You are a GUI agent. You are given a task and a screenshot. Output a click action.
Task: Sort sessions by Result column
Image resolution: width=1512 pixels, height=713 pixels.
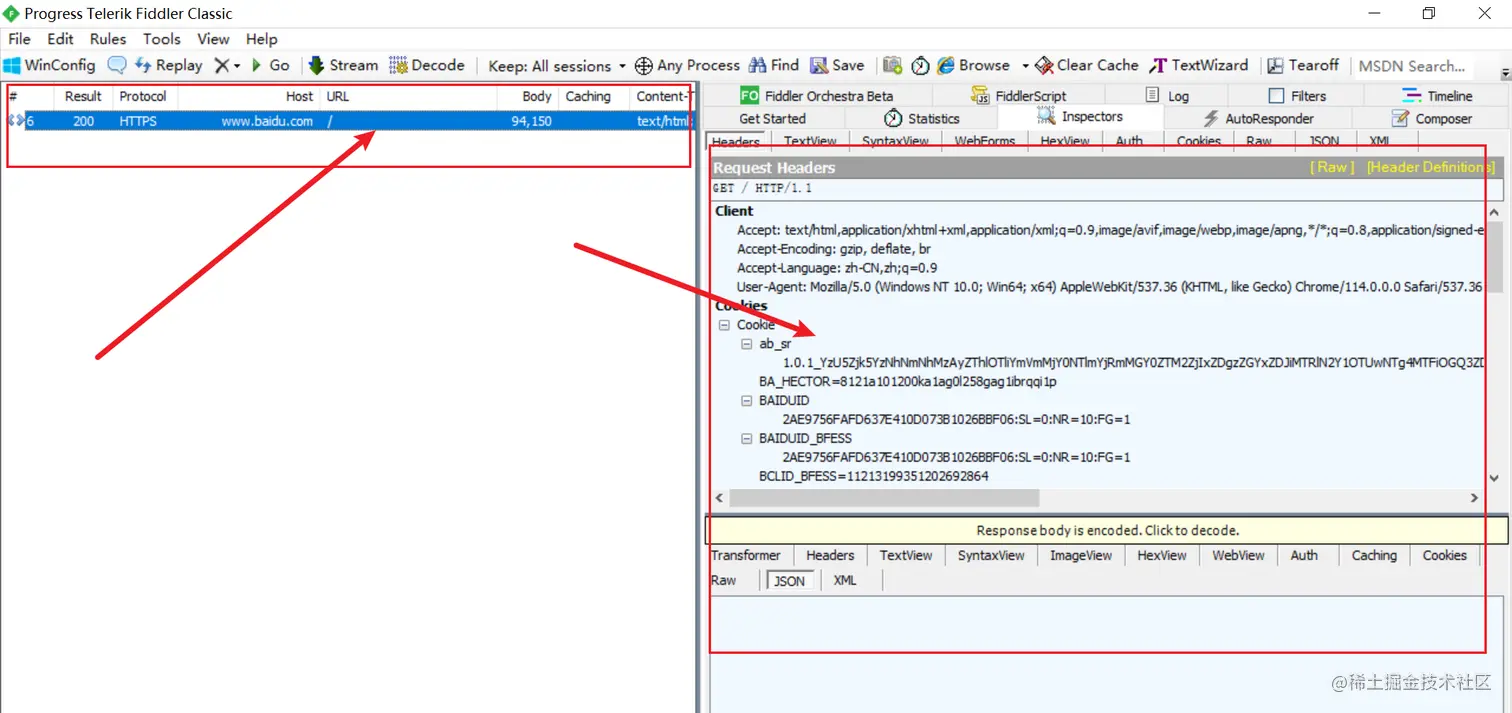pos(83,96)
